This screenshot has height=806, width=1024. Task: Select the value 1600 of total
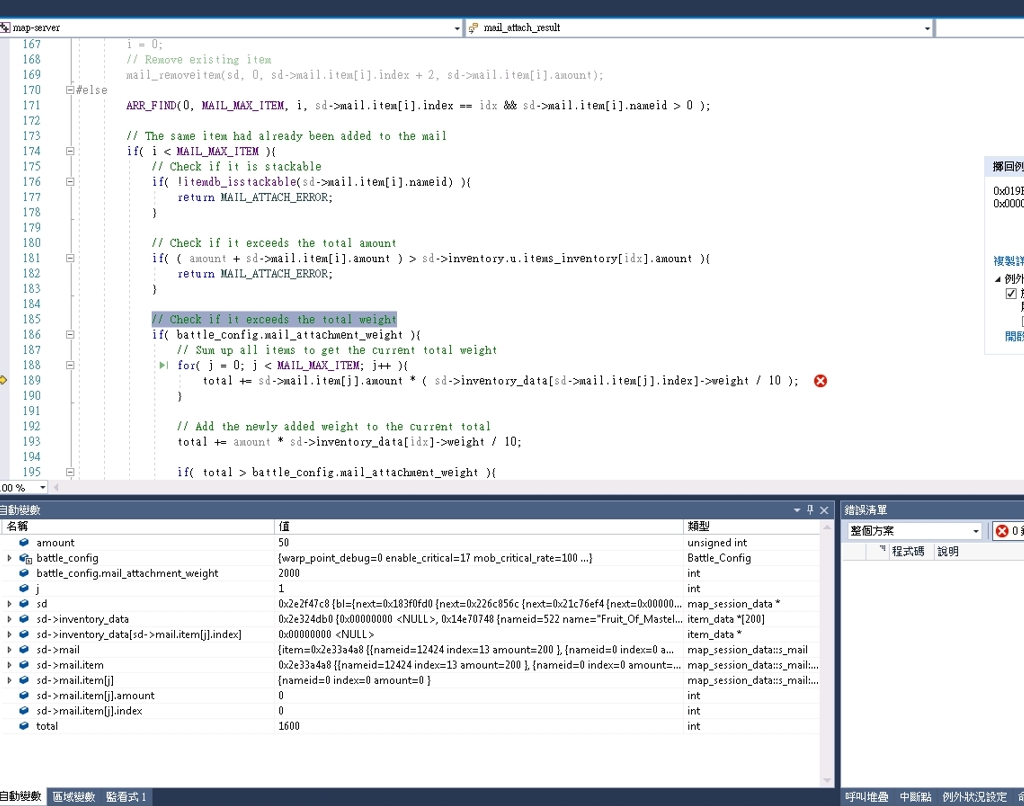click(x=289, y=726)
